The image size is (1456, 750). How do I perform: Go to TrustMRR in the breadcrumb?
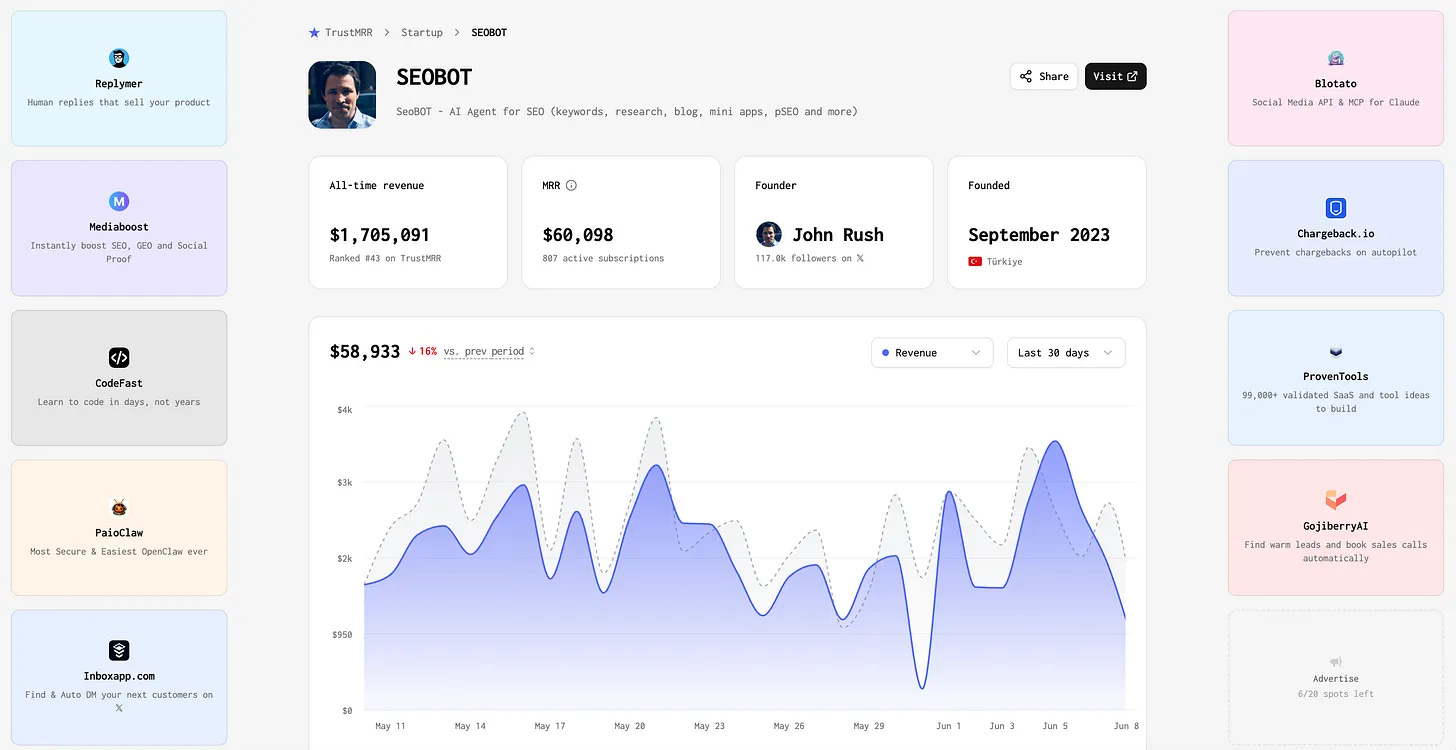coord(348,33)
